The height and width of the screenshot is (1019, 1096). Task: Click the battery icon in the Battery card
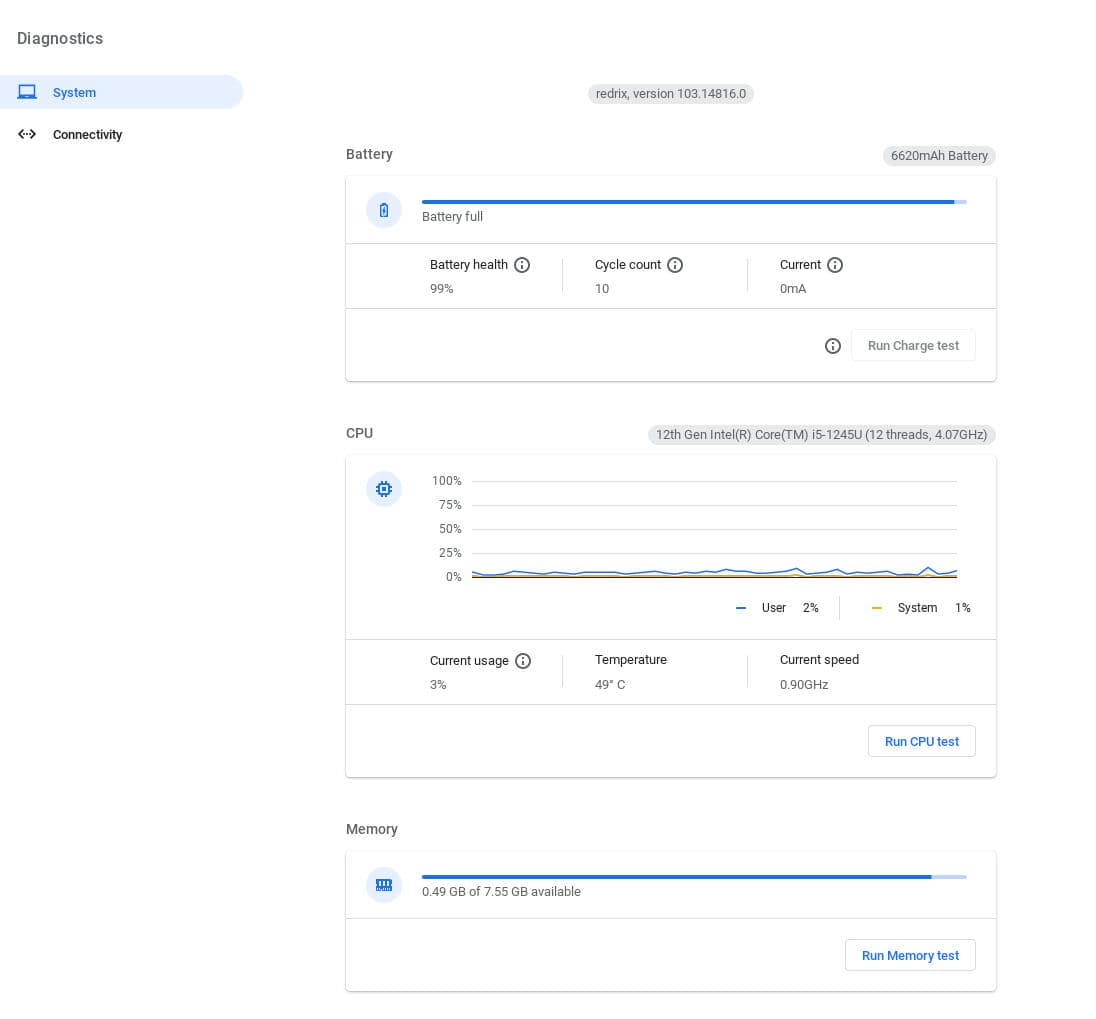(384, 210)
